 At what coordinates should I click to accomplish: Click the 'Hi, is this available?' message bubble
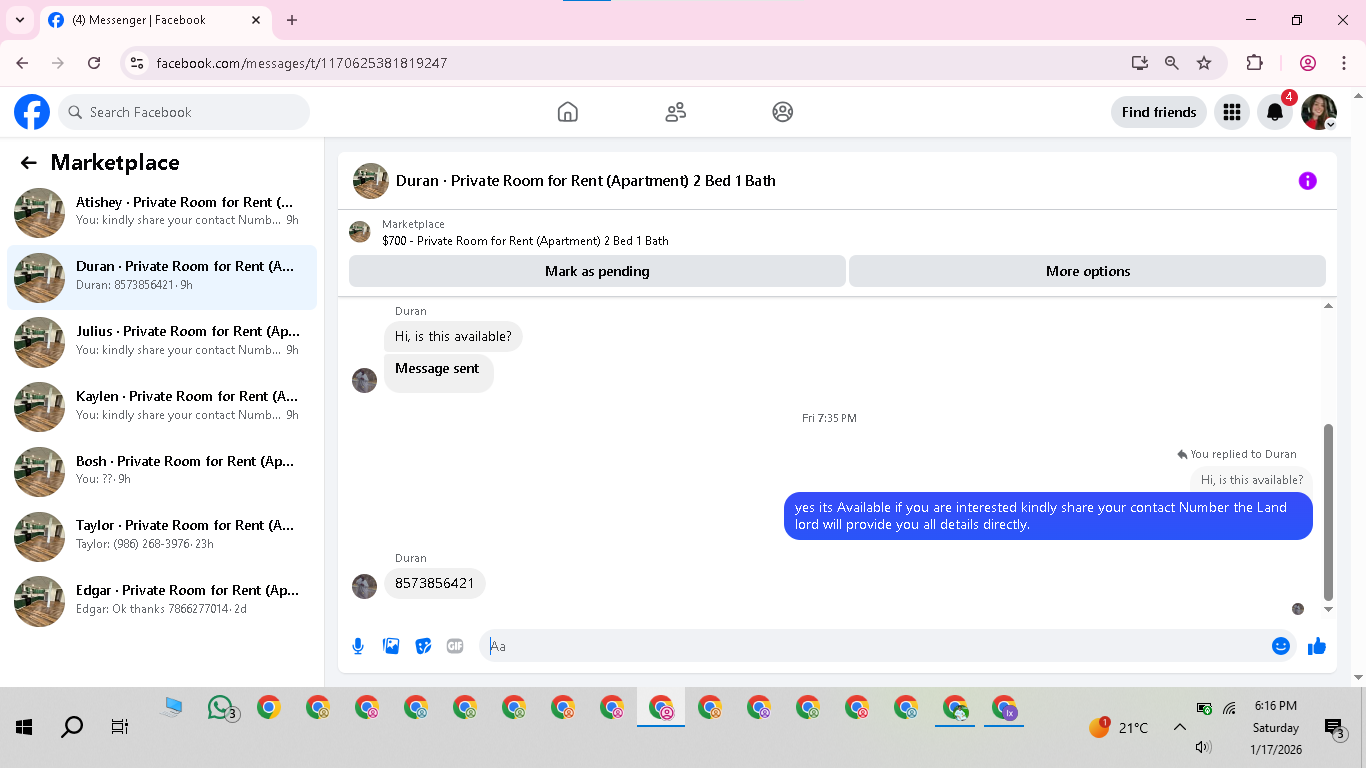(453, 336)
